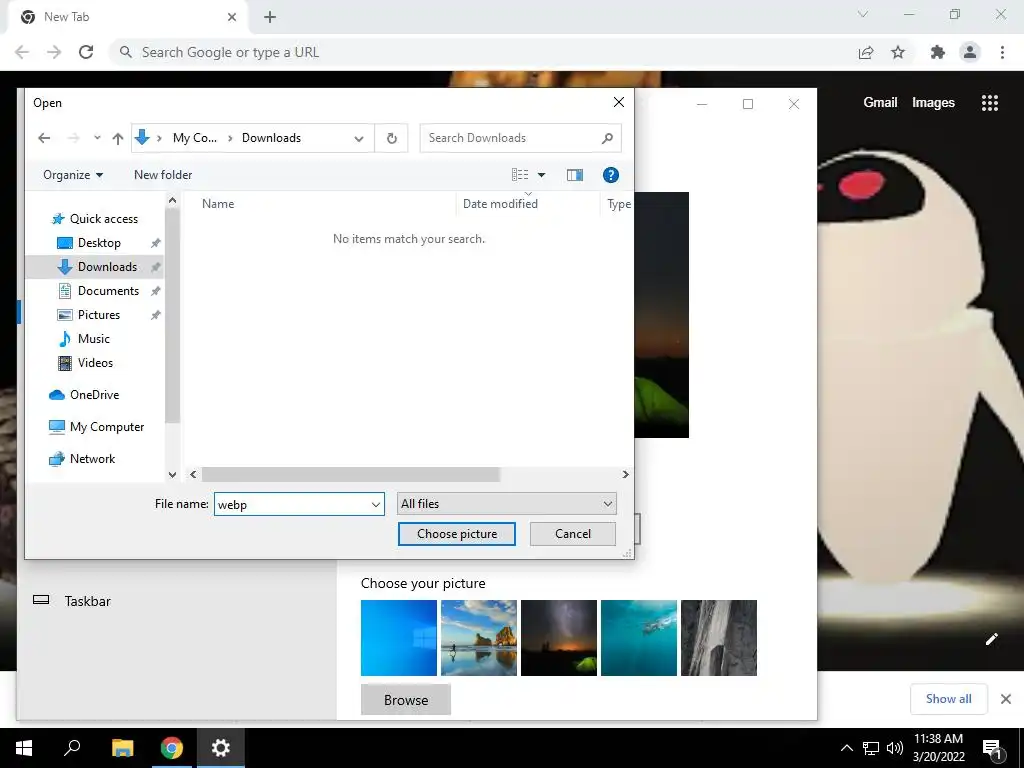Reload the Chrome page
Viewport: 1024px width, 768px height.
(86, 52)
